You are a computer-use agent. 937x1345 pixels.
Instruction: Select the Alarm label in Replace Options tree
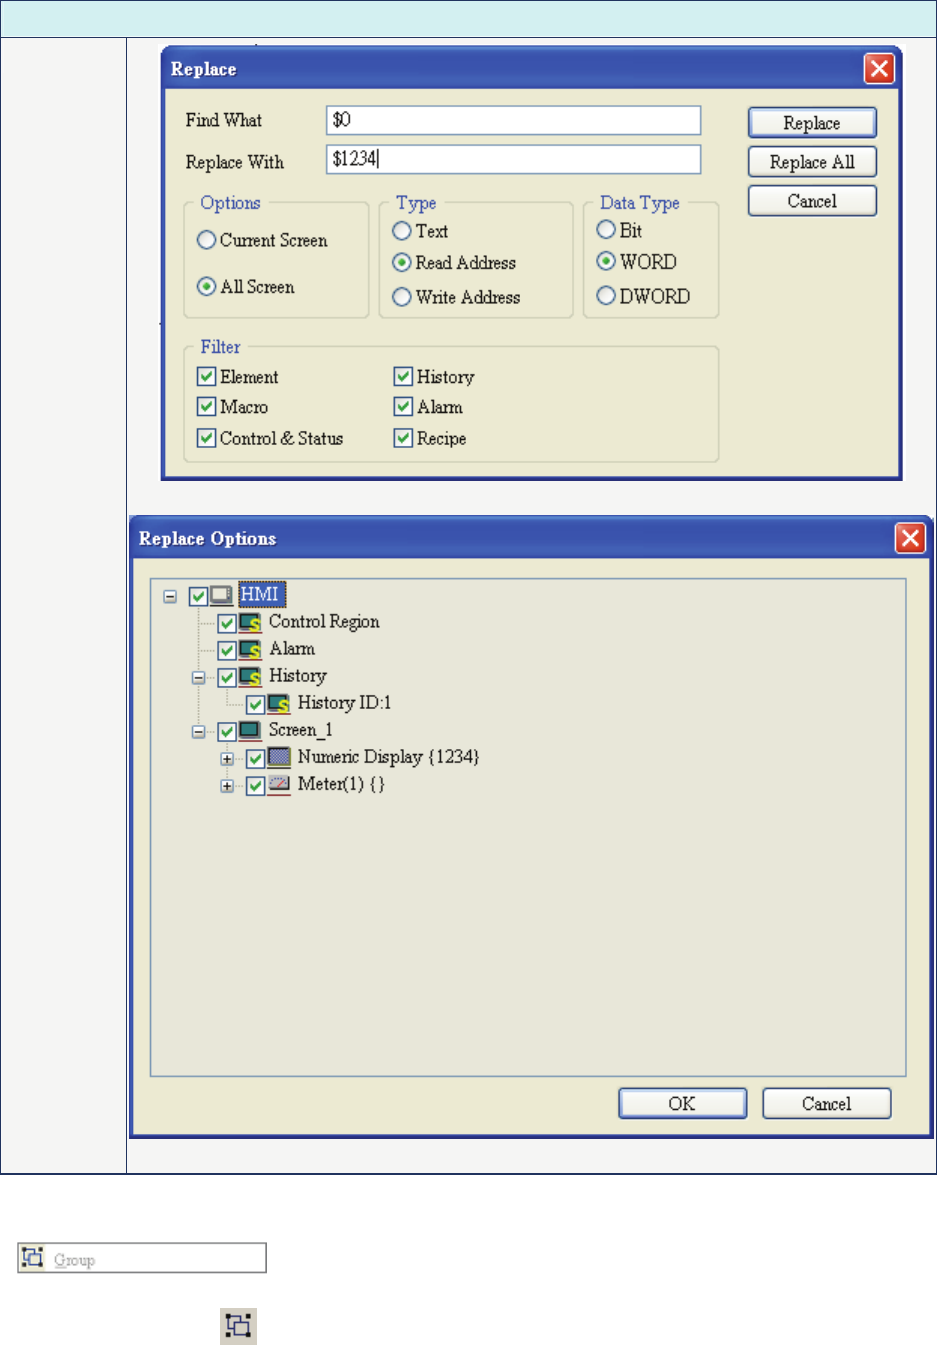tap(292, 648)
